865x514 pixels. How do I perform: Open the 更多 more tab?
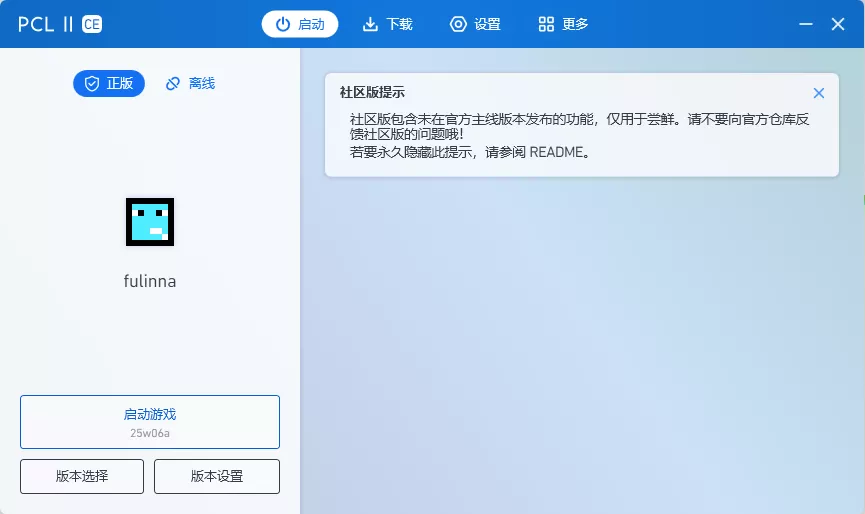click(x=563, y=24)
